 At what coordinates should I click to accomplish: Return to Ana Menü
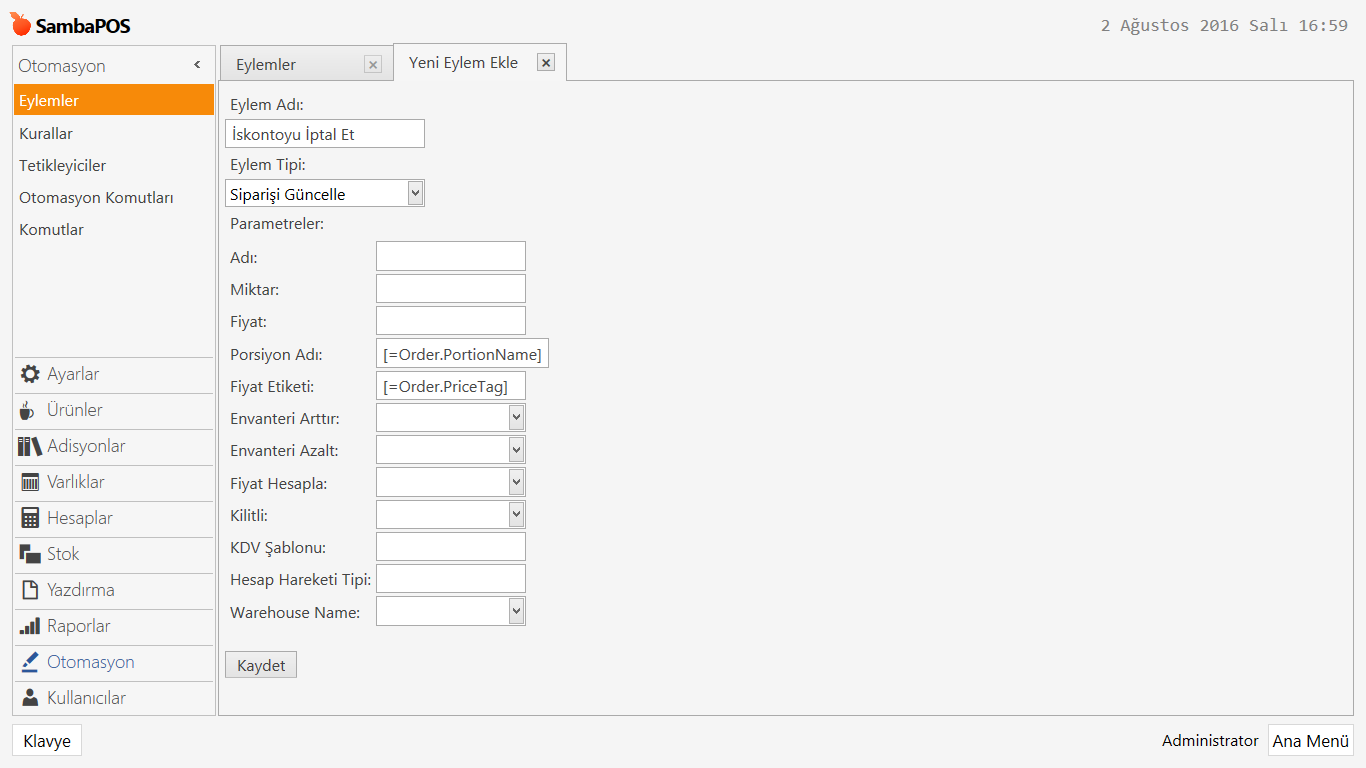pyautogui.click(x=1311, y=740)
